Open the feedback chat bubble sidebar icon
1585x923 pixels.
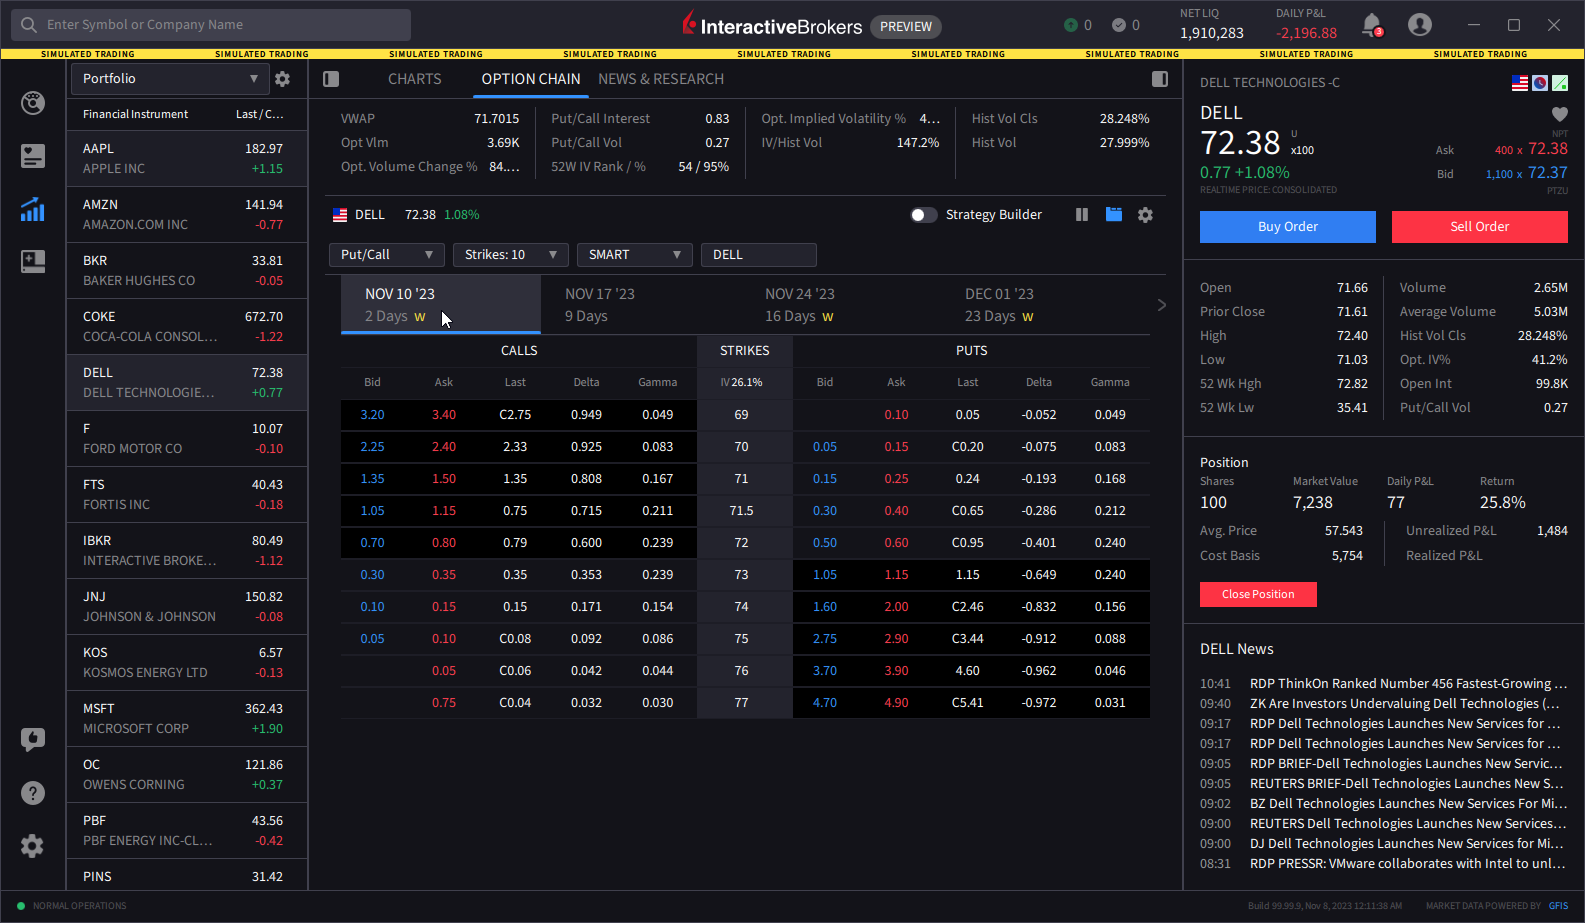[x=33, y=740]
